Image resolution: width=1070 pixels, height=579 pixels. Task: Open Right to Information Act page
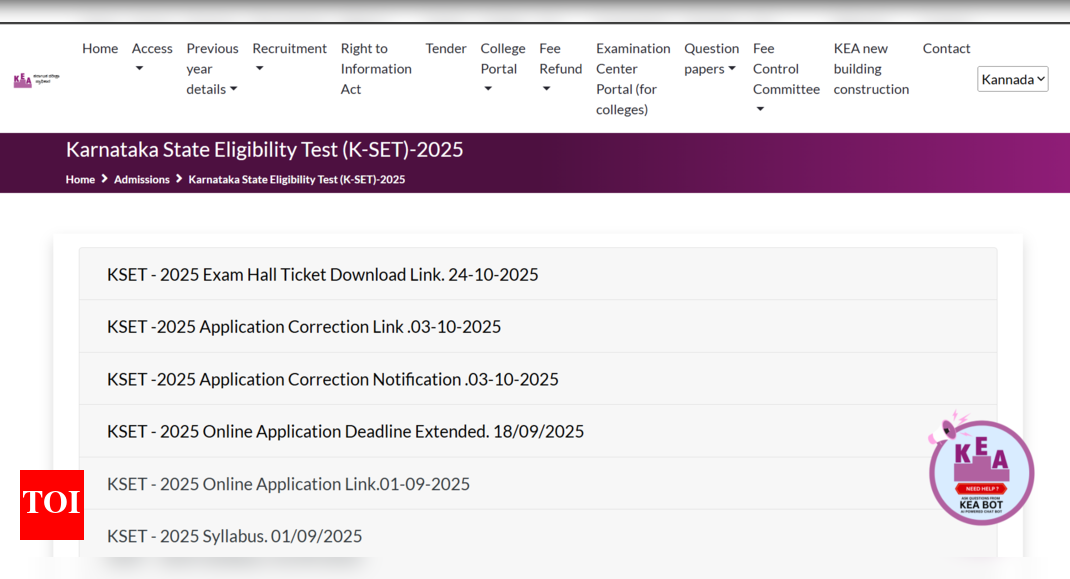[x=376, y=68]
